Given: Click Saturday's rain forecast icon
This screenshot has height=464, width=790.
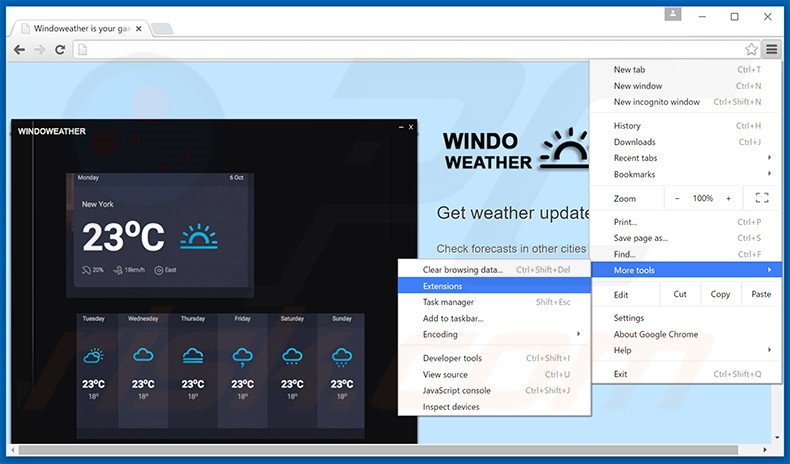Looking at the screenshot, I should coord(292,356).
